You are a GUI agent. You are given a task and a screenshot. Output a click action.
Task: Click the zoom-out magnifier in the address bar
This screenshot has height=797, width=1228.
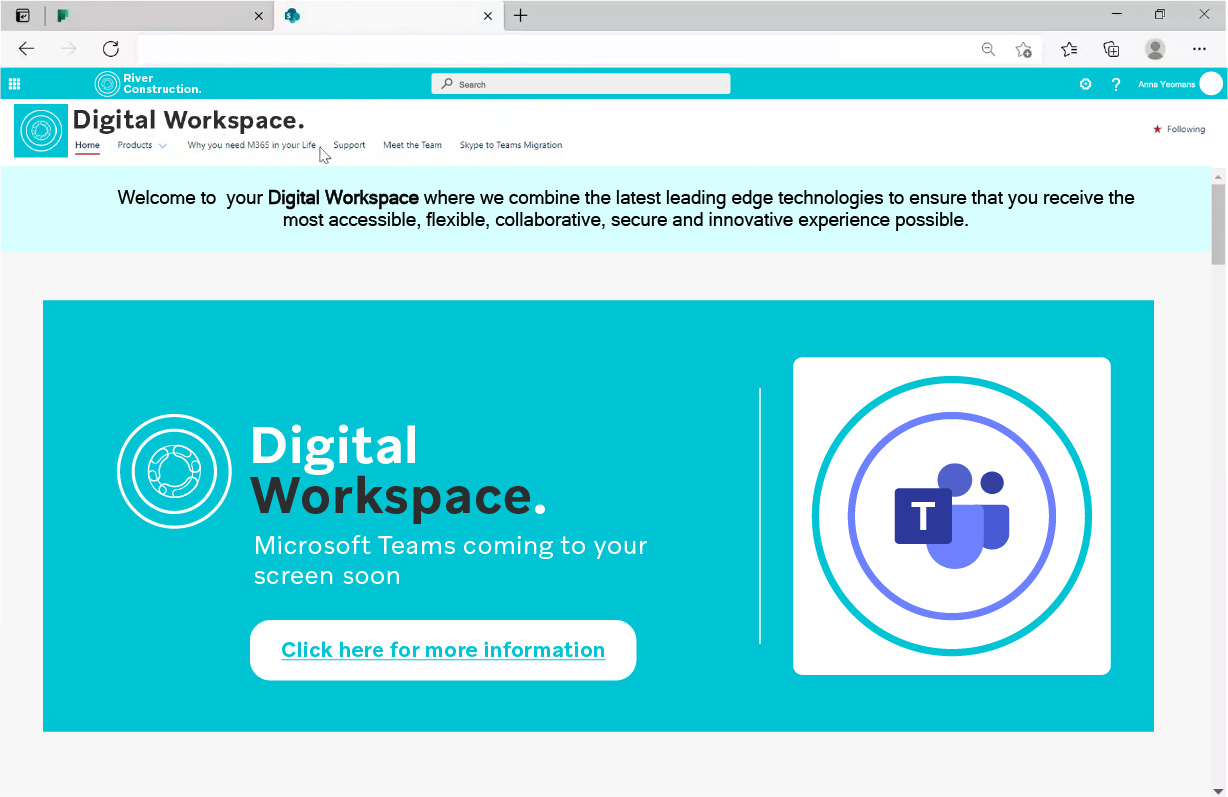(988, 48)
